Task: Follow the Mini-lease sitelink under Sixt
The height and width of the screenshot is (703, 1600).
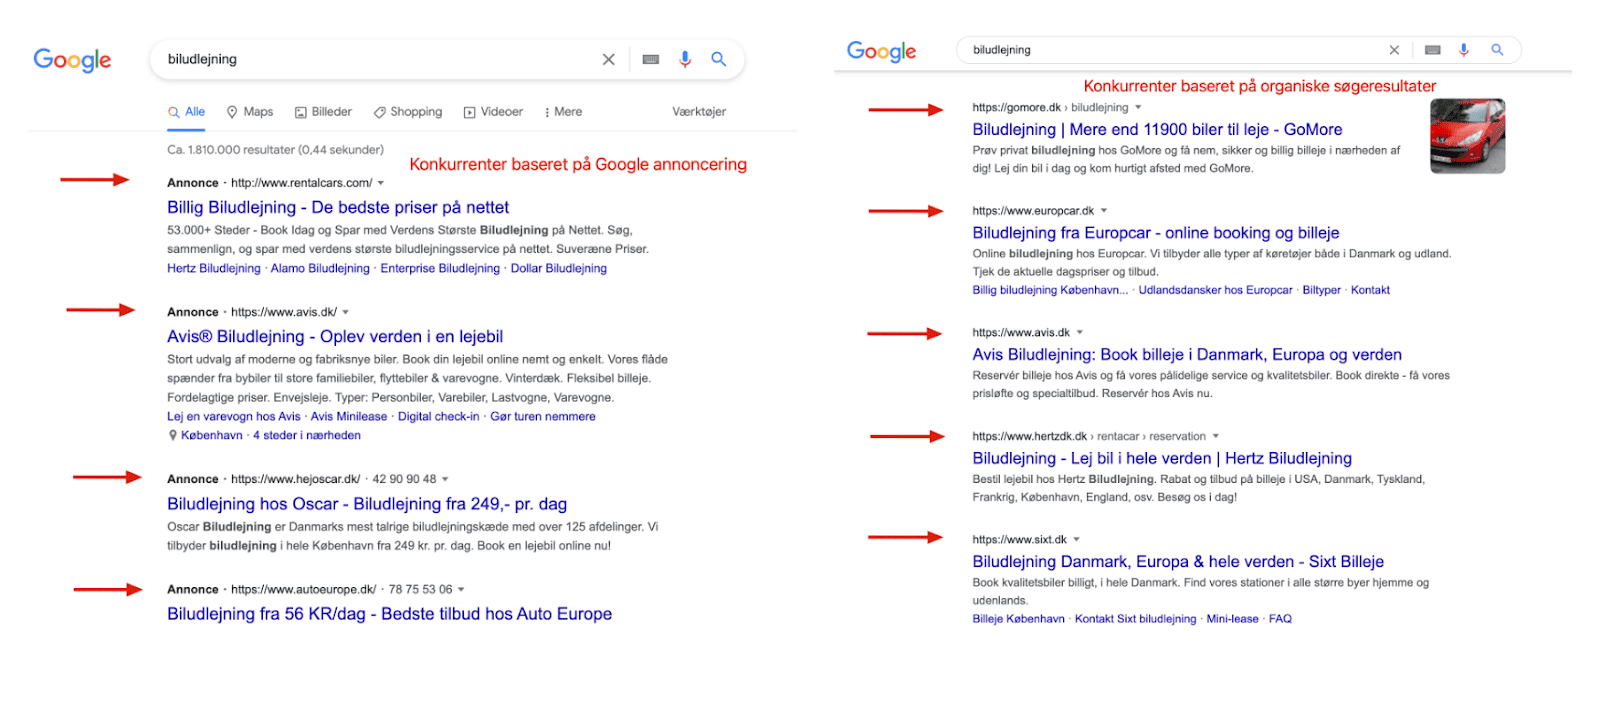Action: click(1232, 620)
